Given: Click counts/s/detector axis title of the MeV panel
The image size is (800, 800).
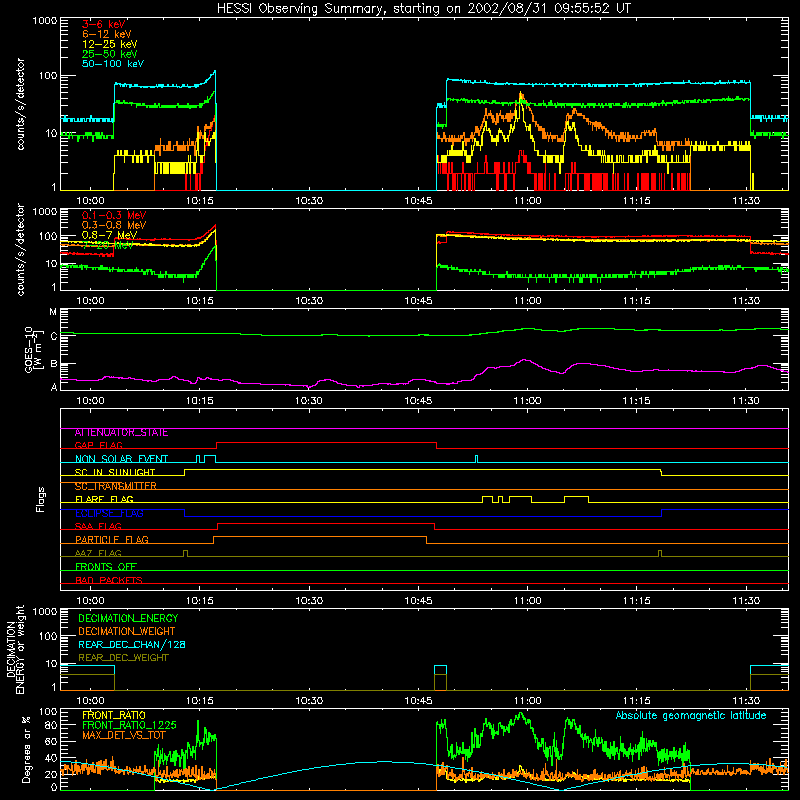Looking at the screenshot, I should 20,249.
